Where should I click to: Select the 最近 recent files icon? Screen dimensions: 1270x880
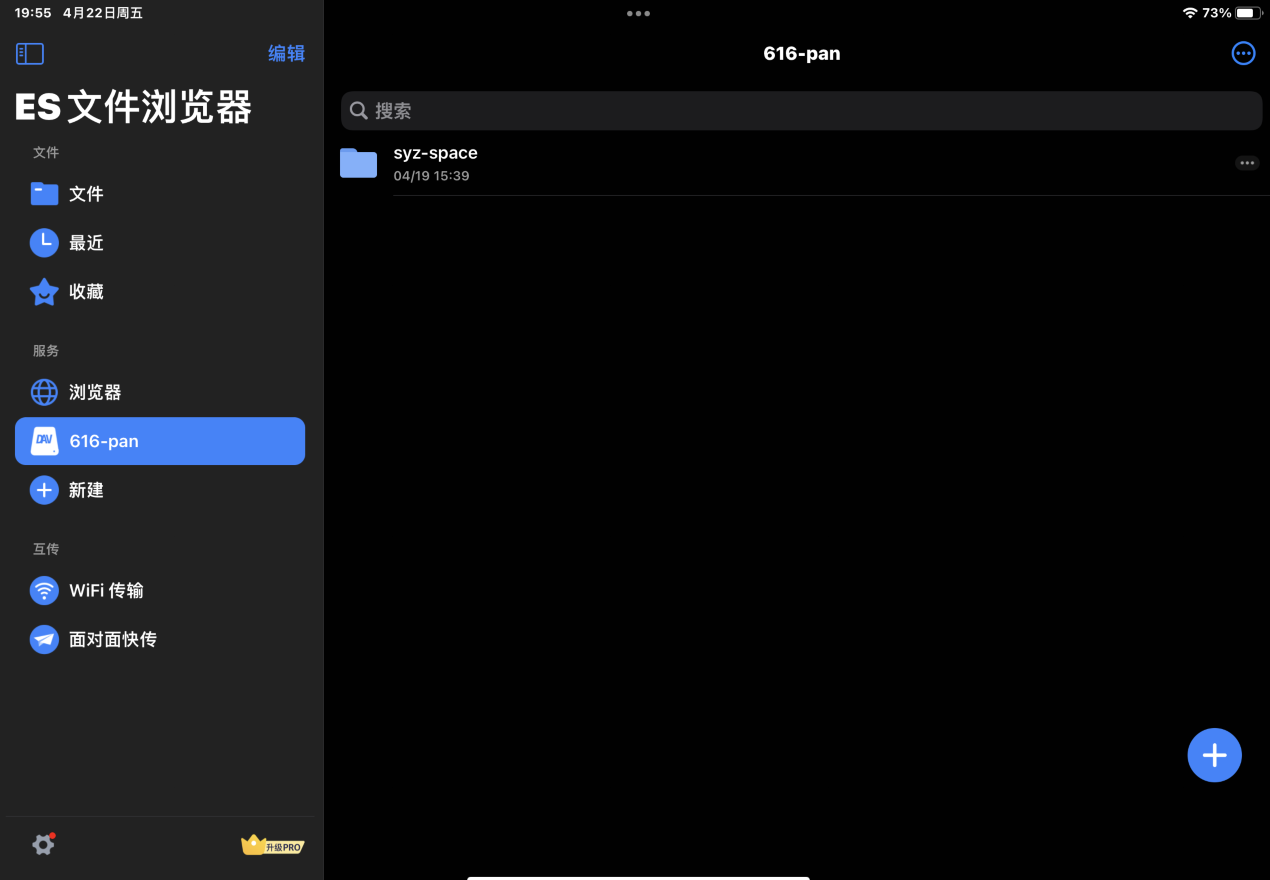[x=85, y=242]
